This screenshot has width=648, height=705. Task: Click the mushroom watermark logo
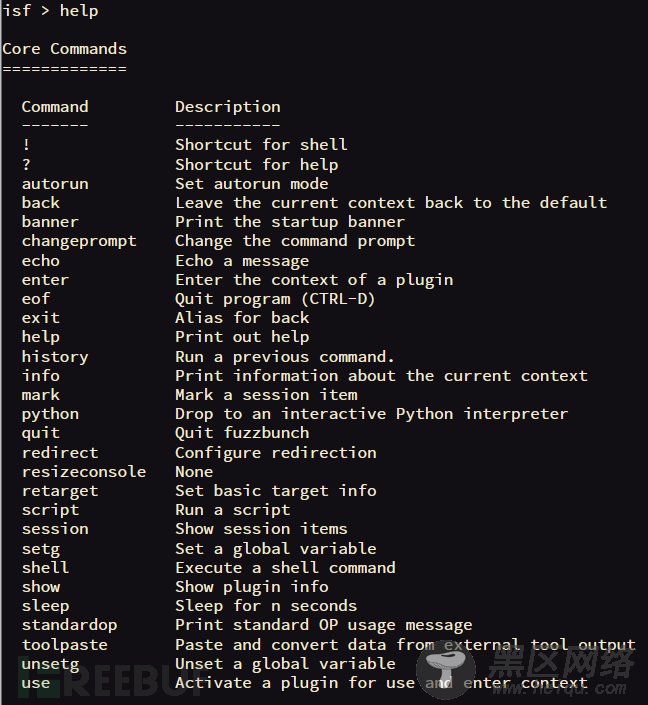point(446,672)
